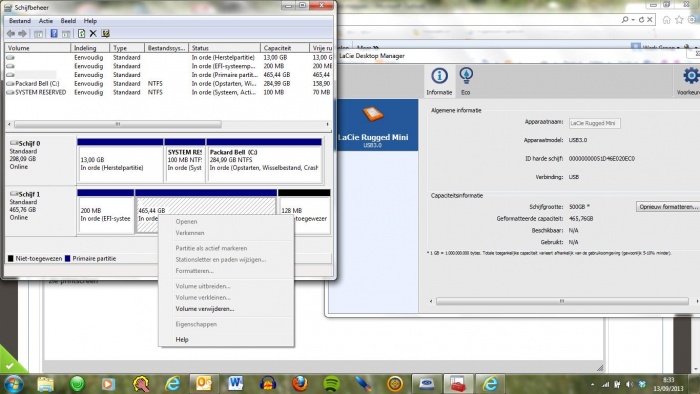
Task: Click the volume speaker icon in system tray
Action: [x=630, y=384]
